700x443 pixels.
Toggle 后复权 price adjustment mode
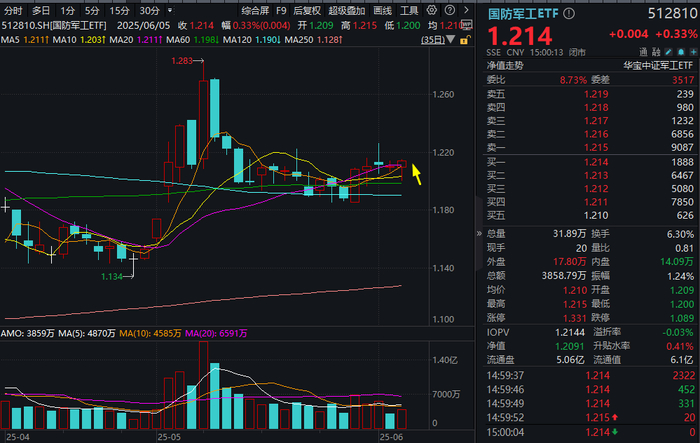pos(307,10)
